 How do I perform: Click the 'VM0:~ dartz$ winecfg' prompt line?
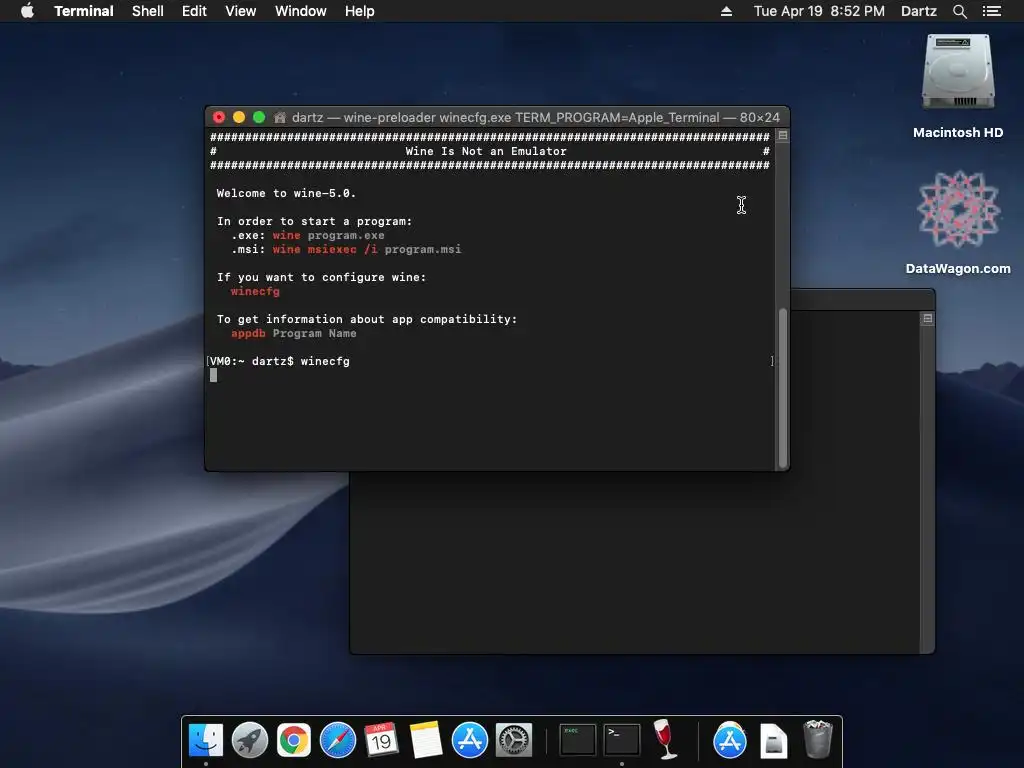click(280, 361)
